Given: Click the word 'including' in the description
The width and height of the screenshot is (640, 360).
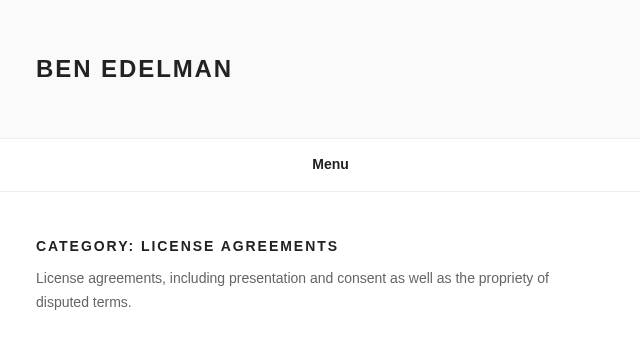Looking at the screenshot, I should 197,278.
